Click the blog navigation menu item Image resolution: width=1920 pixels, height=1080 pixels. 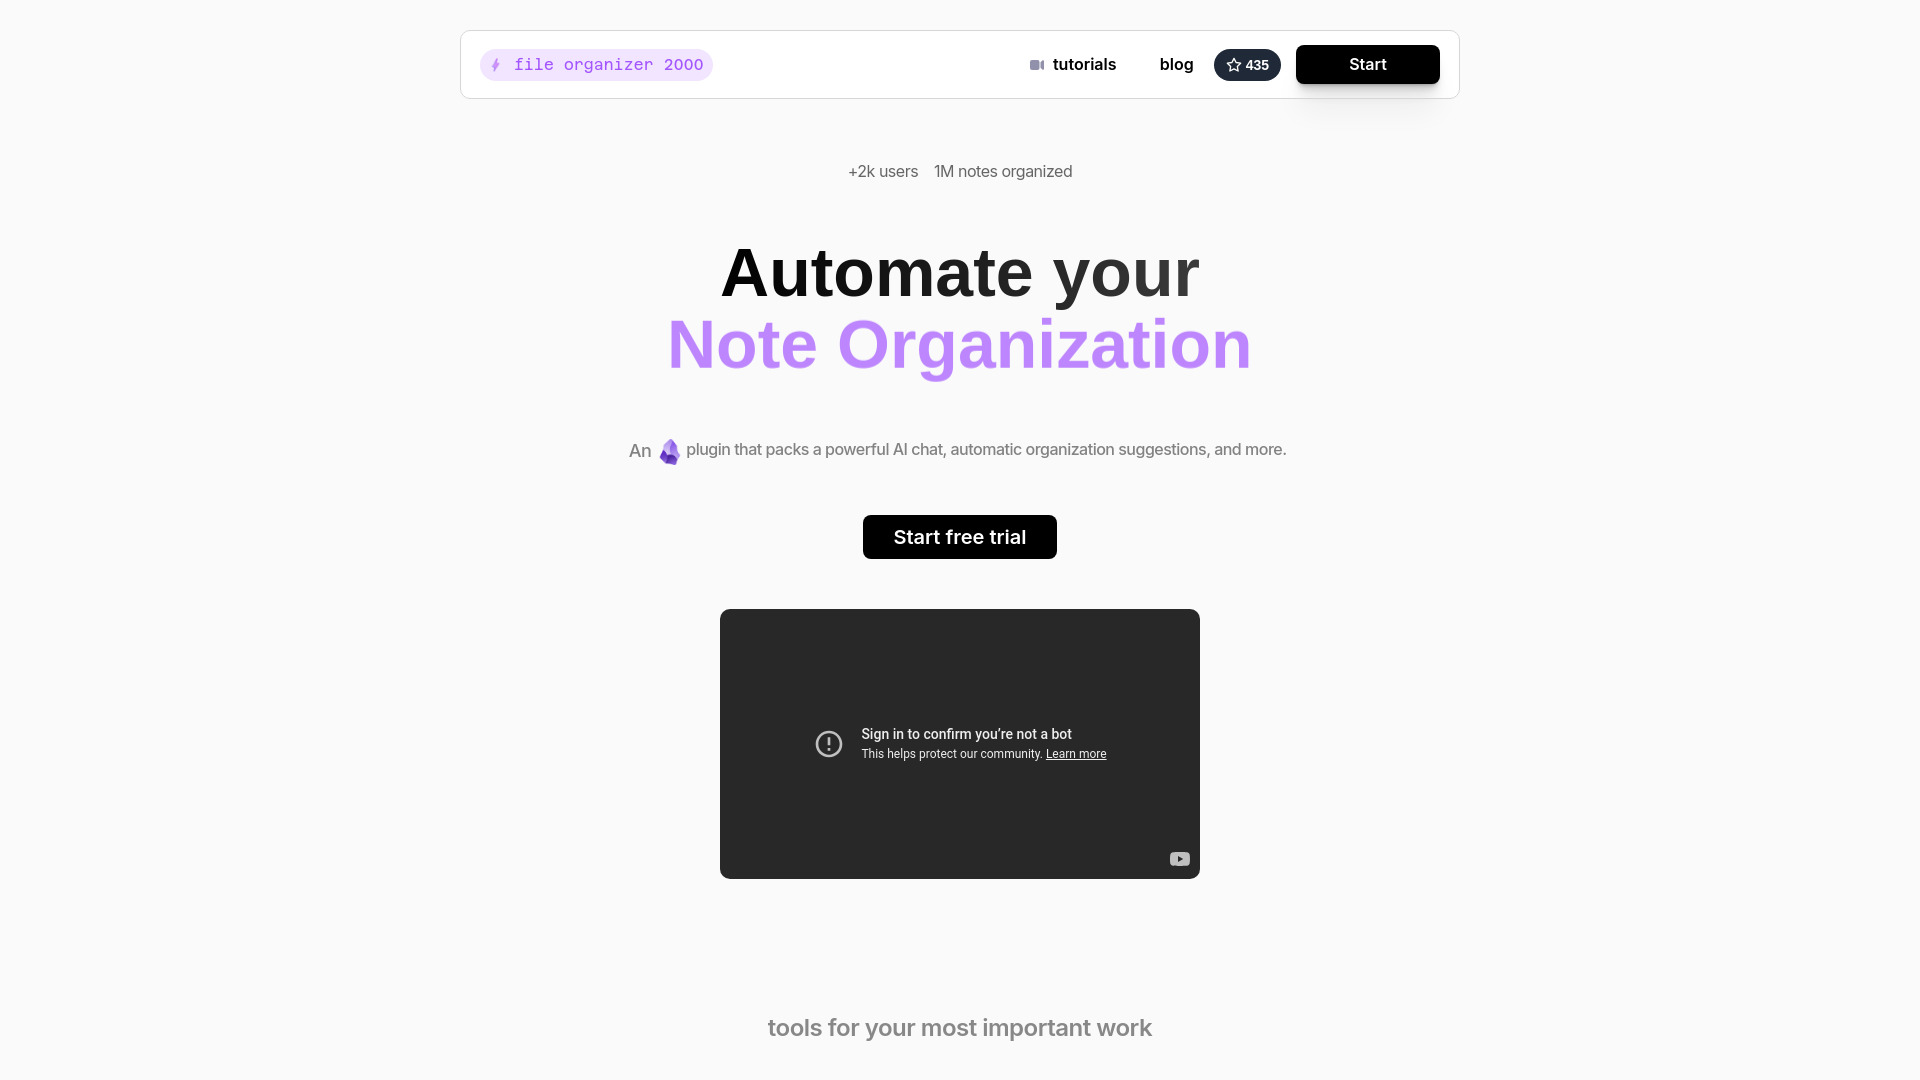(1176, 63)
